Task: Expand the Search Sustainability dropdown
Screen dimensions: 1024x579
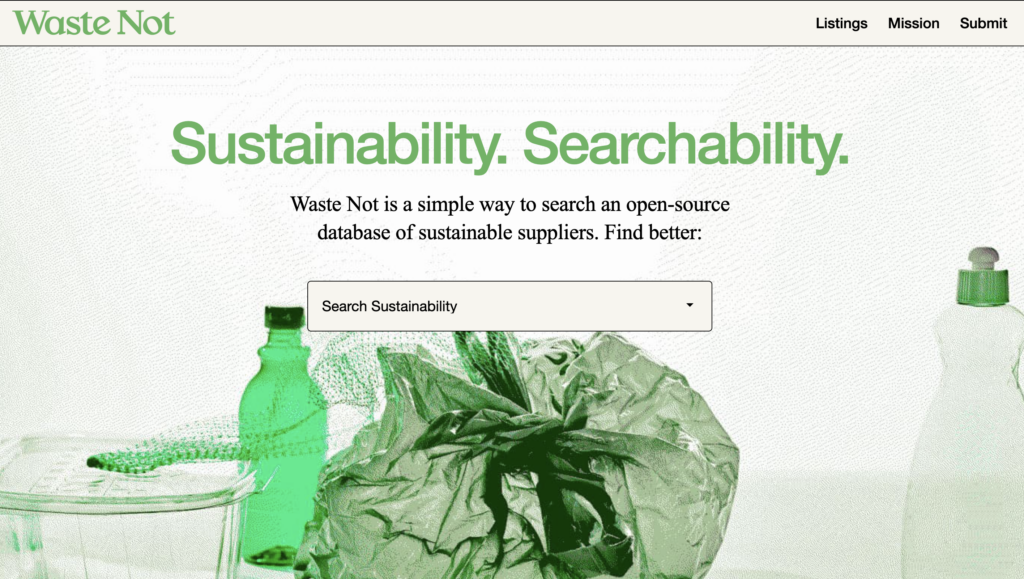Action: (x=509, y=306)
